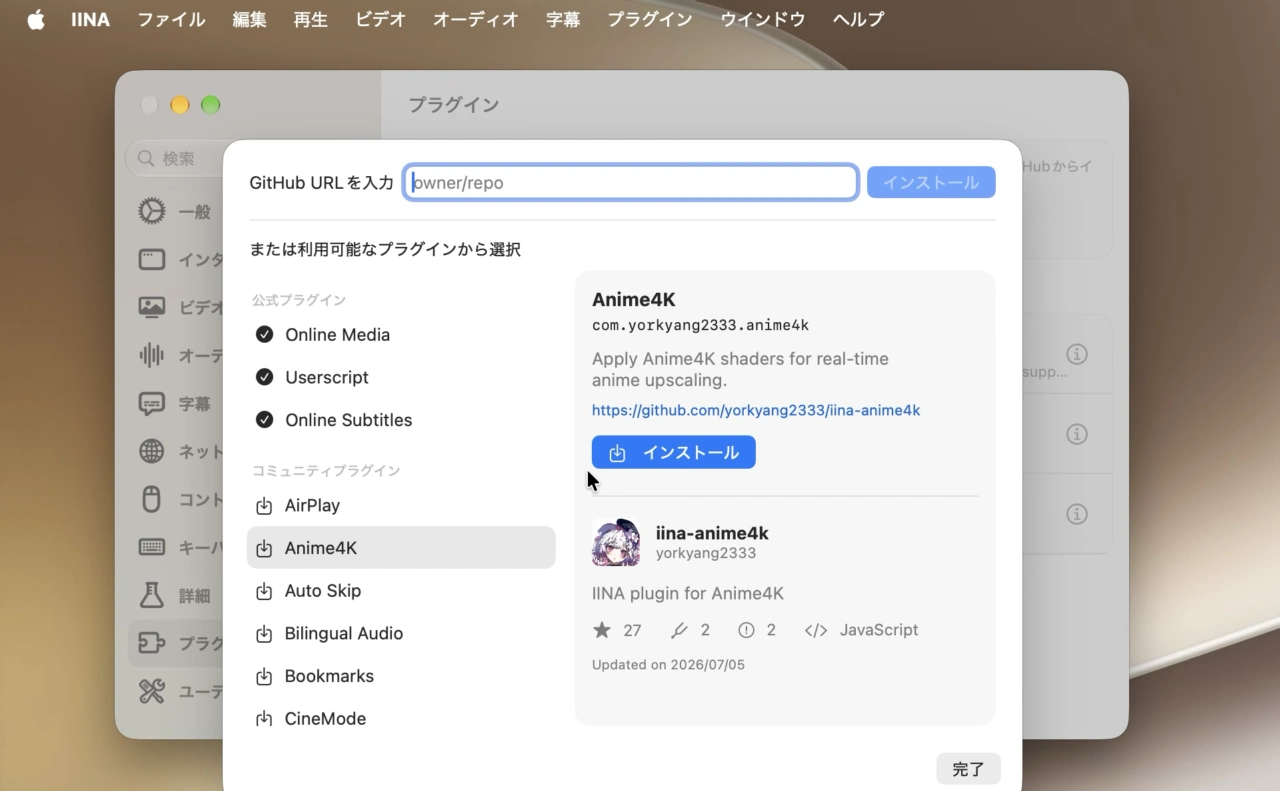Focus the GitHub URL owner/repo field
This screenshot has width=1280, height=791.
coord(631,183)
